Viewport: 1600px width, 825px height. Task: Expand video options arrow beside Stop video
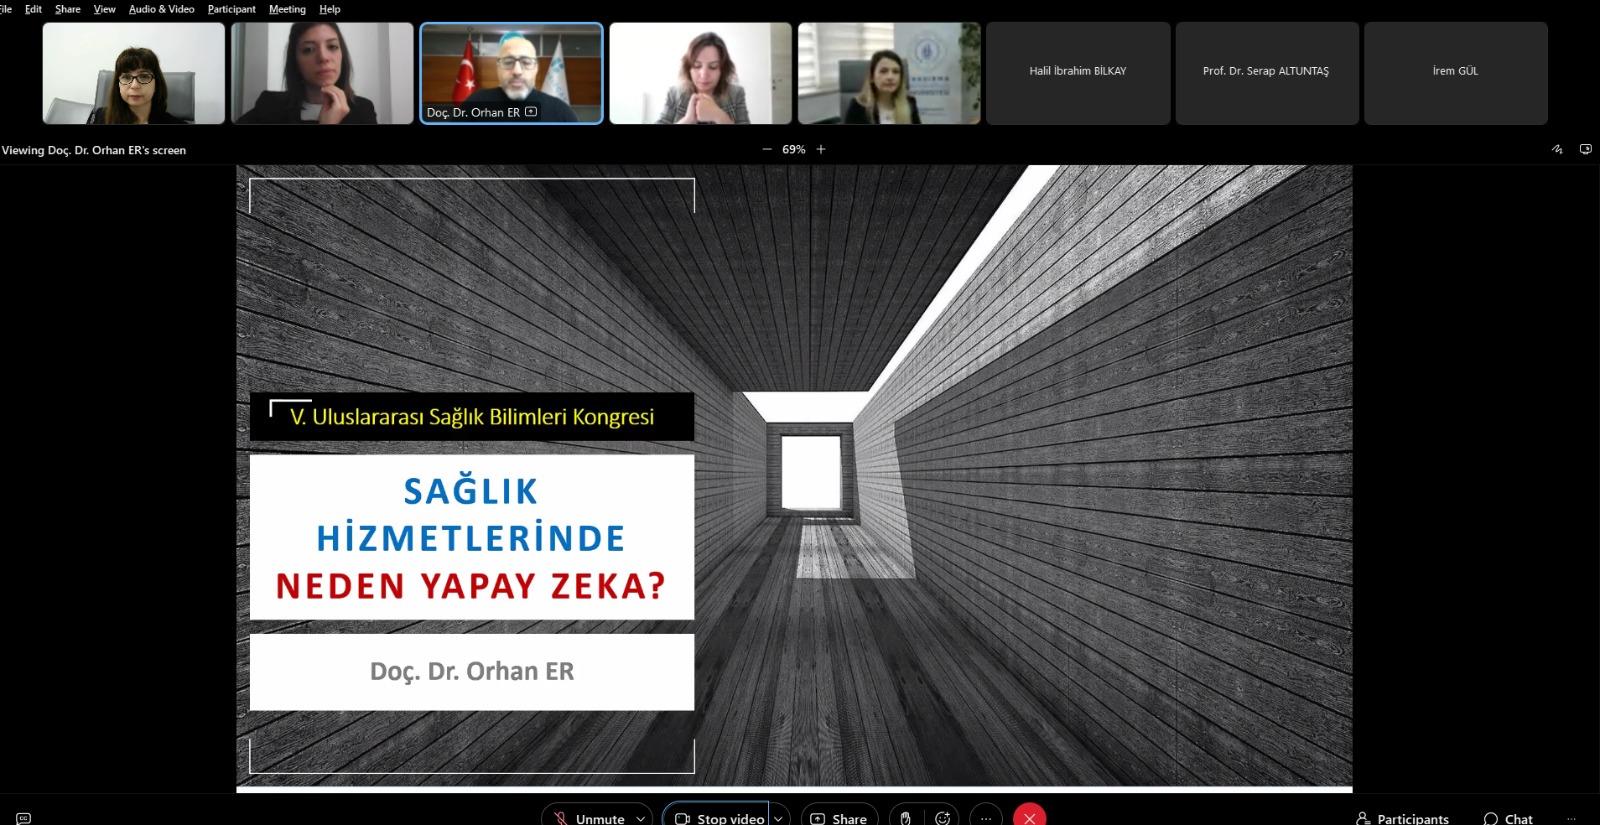[778, 818]
